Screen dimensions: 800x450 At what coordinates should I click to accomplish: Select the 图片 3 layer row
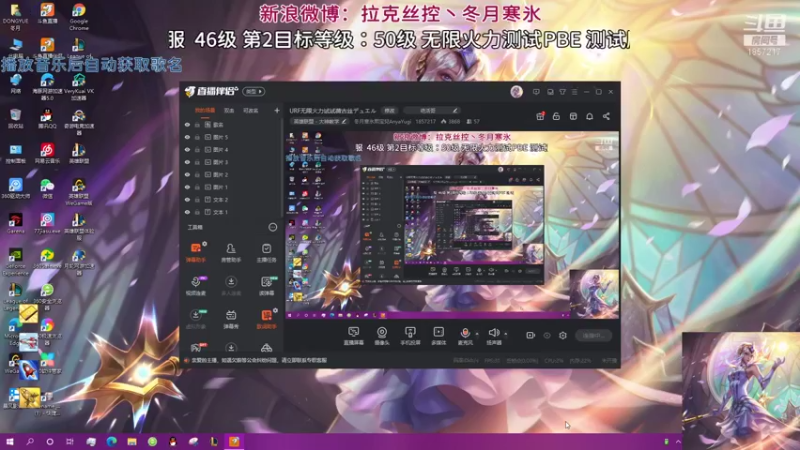click(231, 162)
